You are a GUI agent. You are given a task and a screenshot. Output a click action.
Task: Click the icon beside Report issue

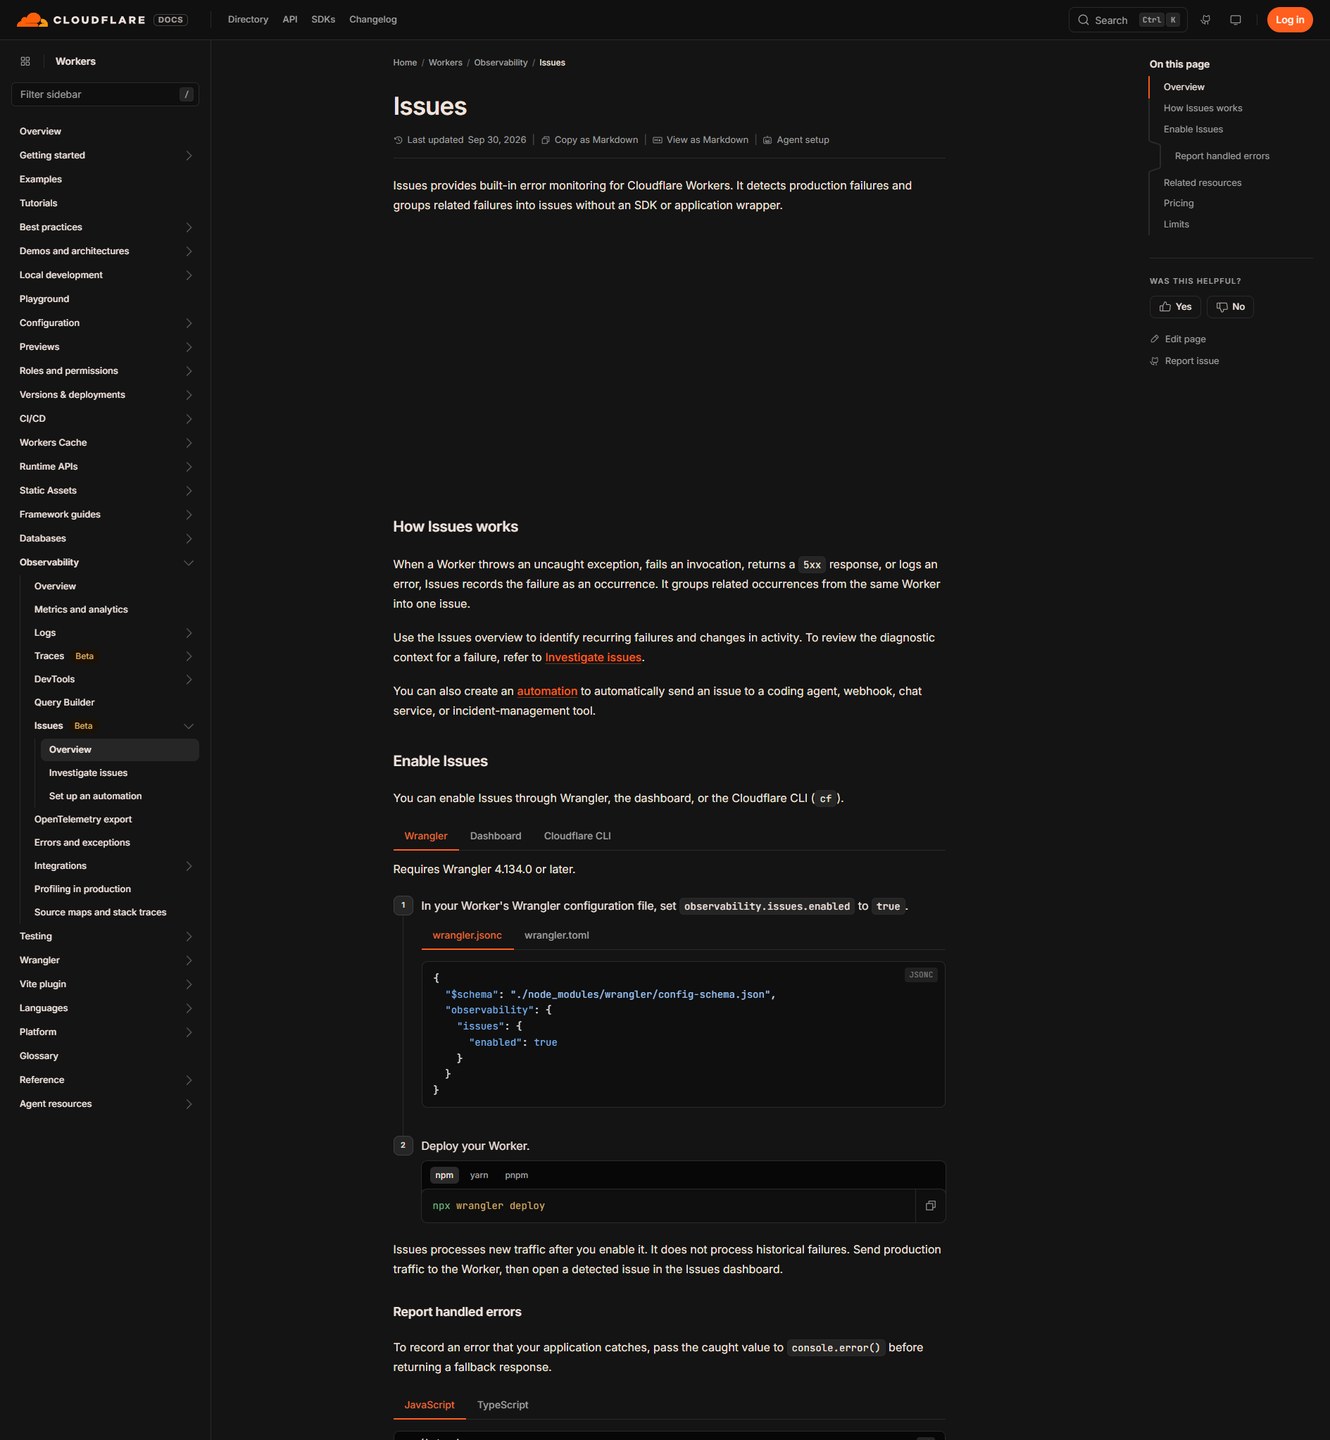tap(1155, 361)
